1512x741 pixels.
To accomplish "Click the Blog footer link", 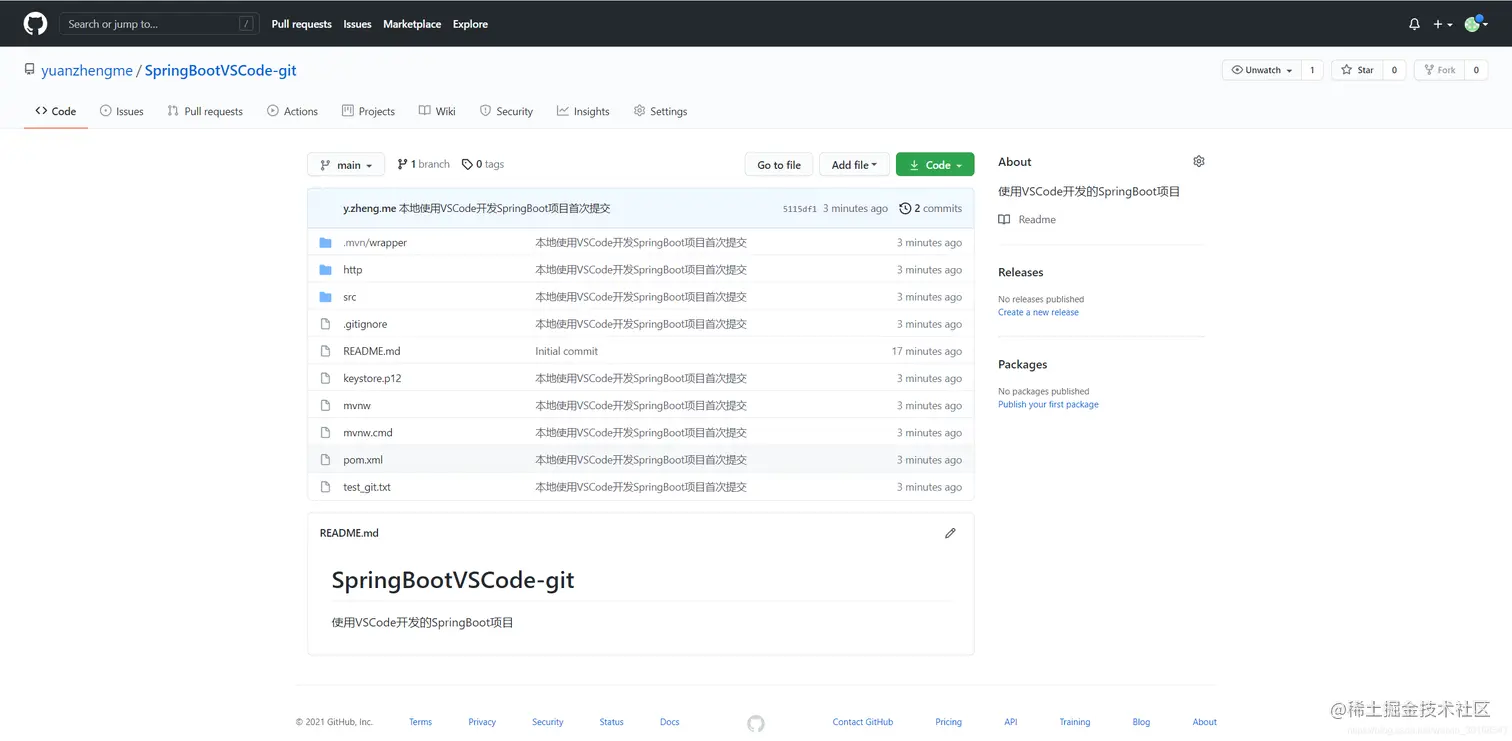I will click(x=1141, y=722).
